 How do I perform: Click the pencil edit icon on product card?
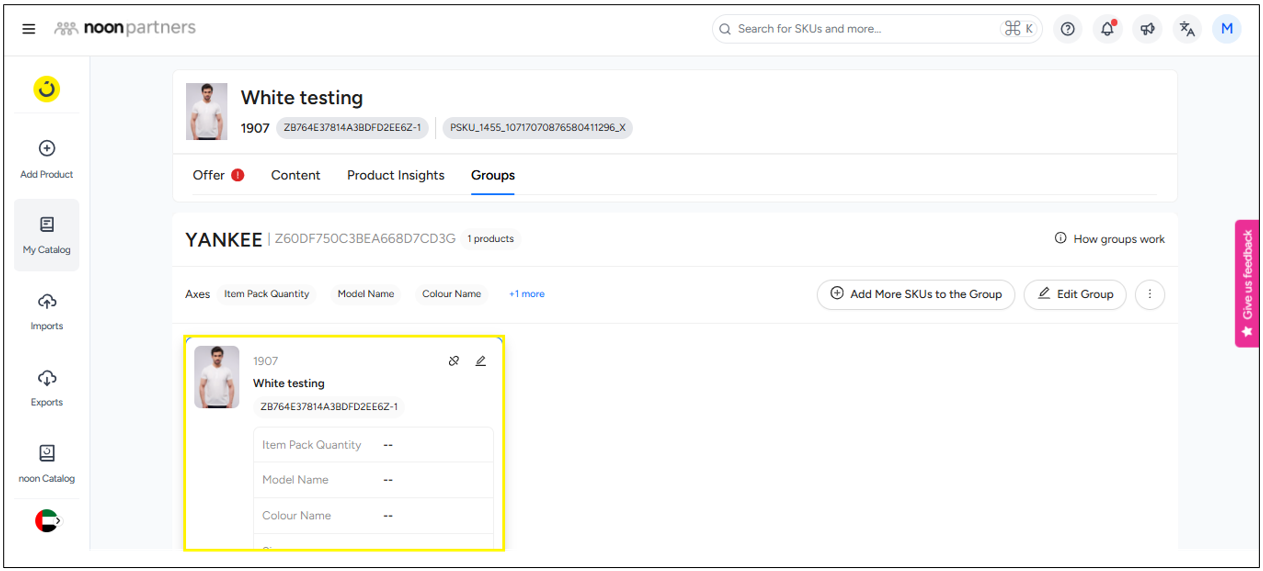pos(481,361)
